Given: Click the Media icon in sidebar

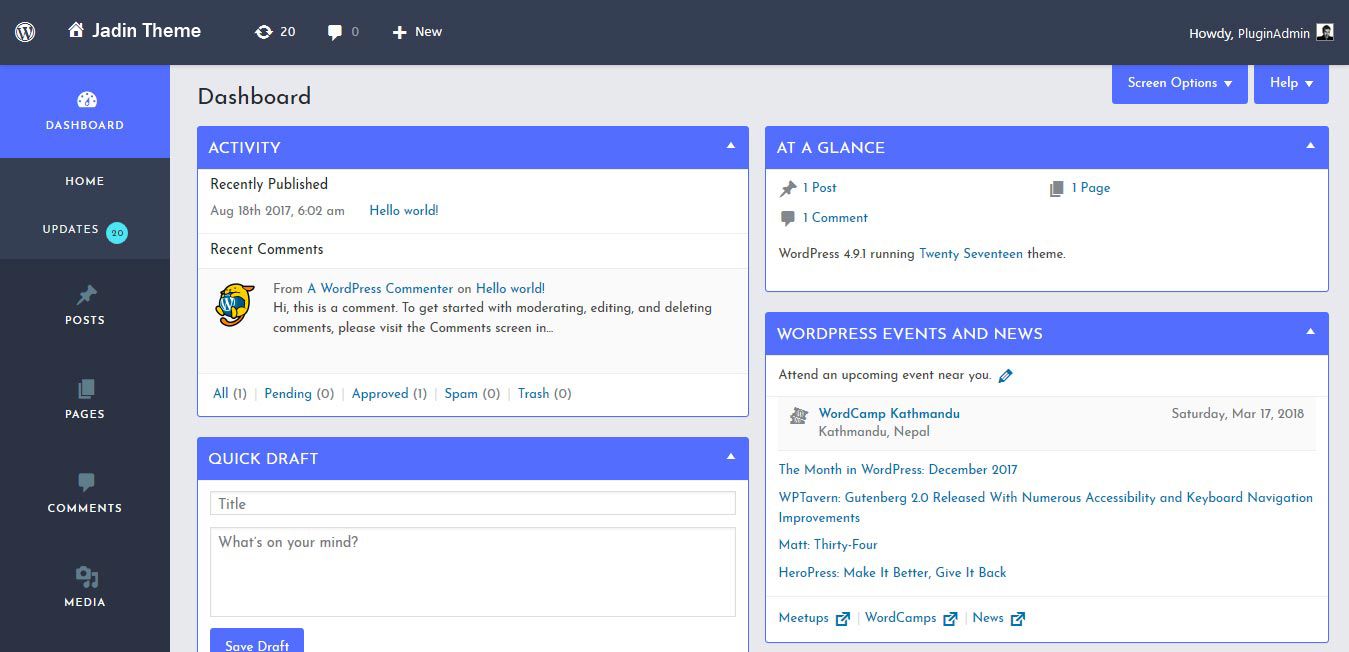Looking at the screenshot, I should coord(86,577).
